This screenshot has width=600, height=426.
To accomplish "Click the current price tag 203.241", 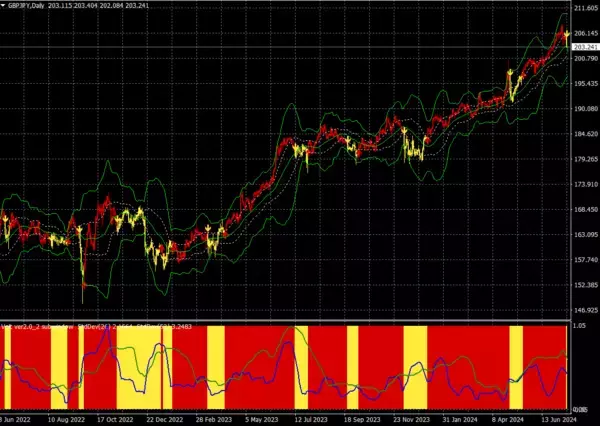I will 585,47.
